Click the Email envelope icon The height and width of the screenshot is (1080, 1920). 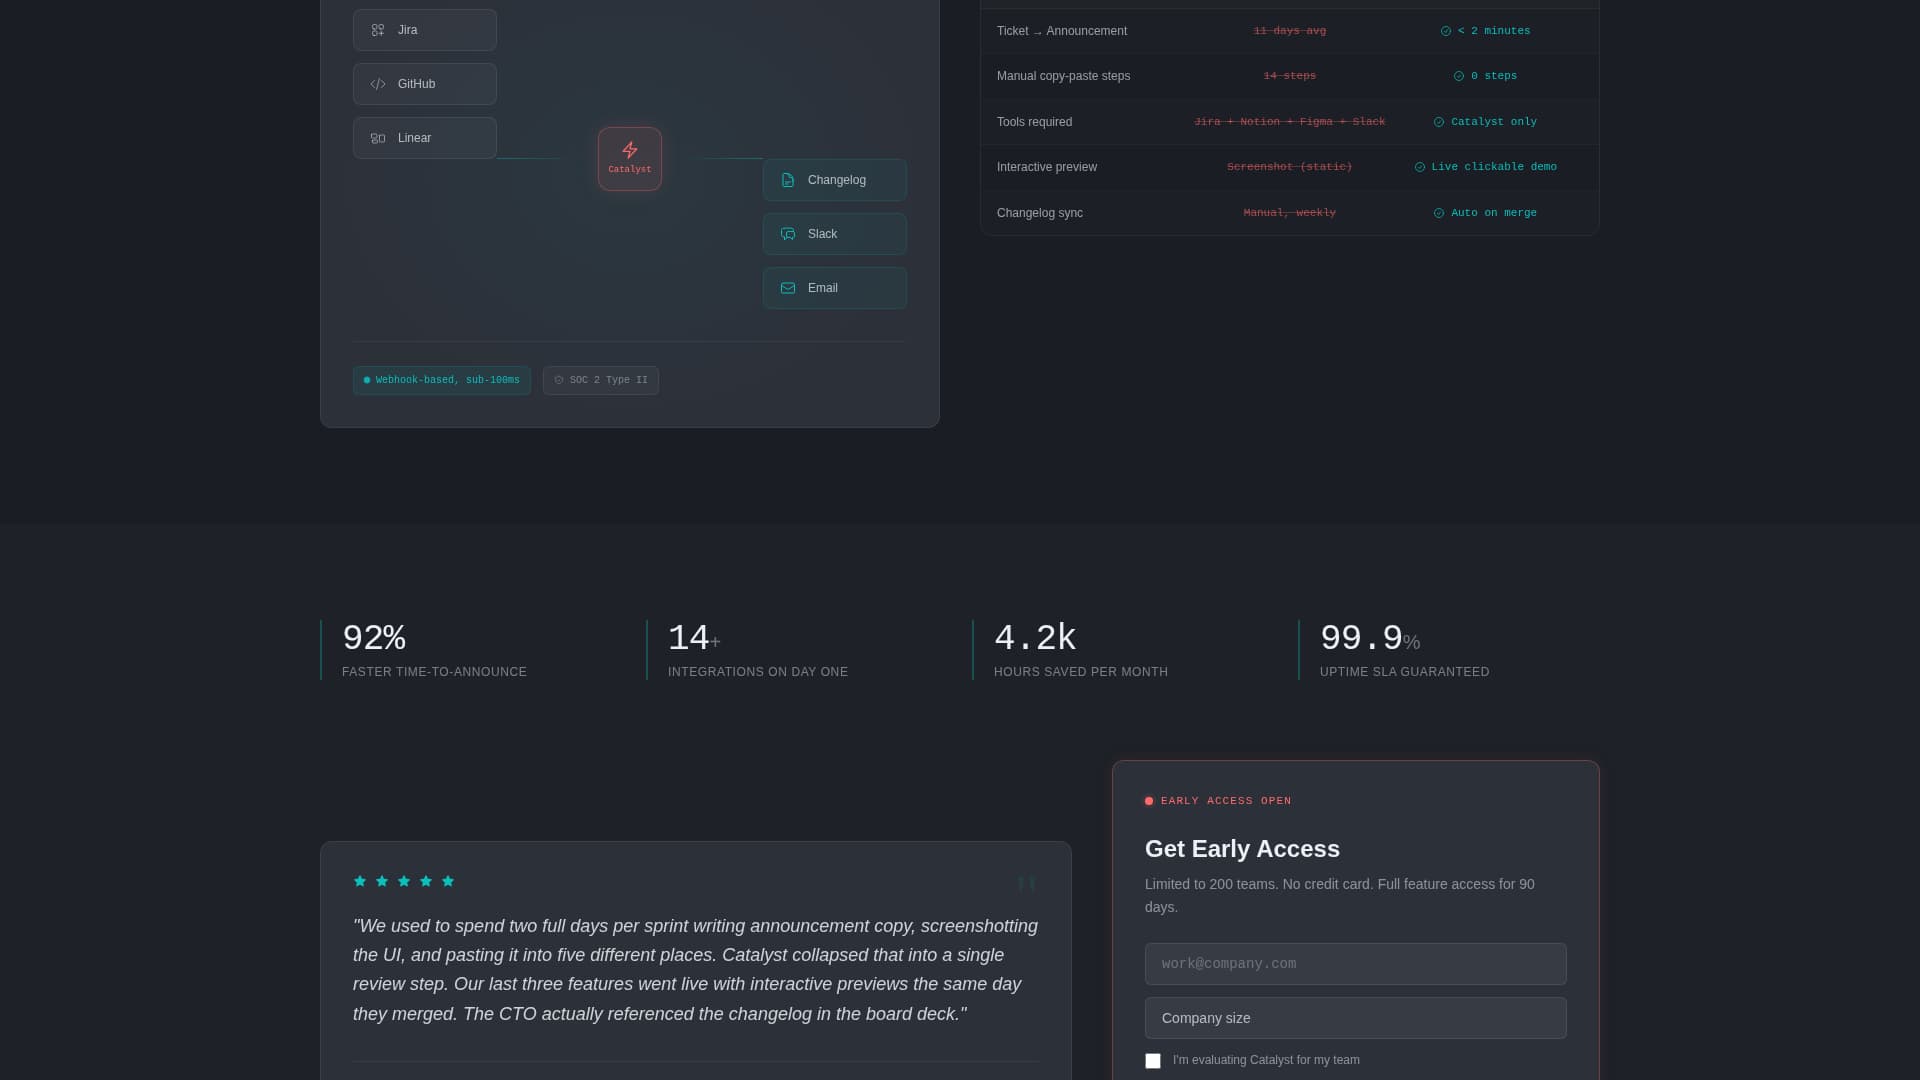788,288
